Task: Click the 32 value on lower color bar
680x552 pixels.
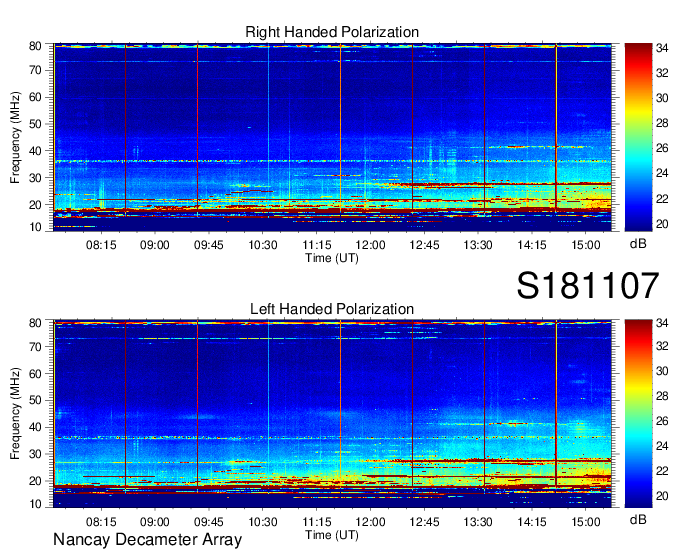Action: [662, 346]
